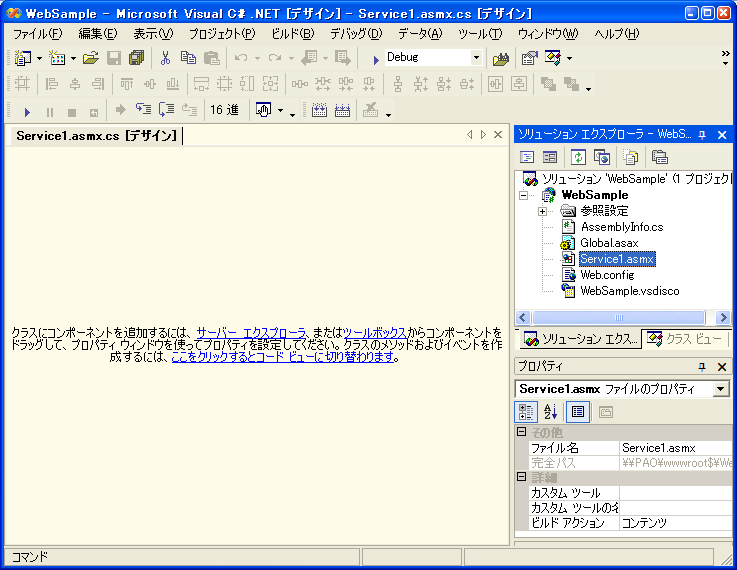
Task: Click the ビルド アクション value コンテンツ
Action: (x=675, y=523)
